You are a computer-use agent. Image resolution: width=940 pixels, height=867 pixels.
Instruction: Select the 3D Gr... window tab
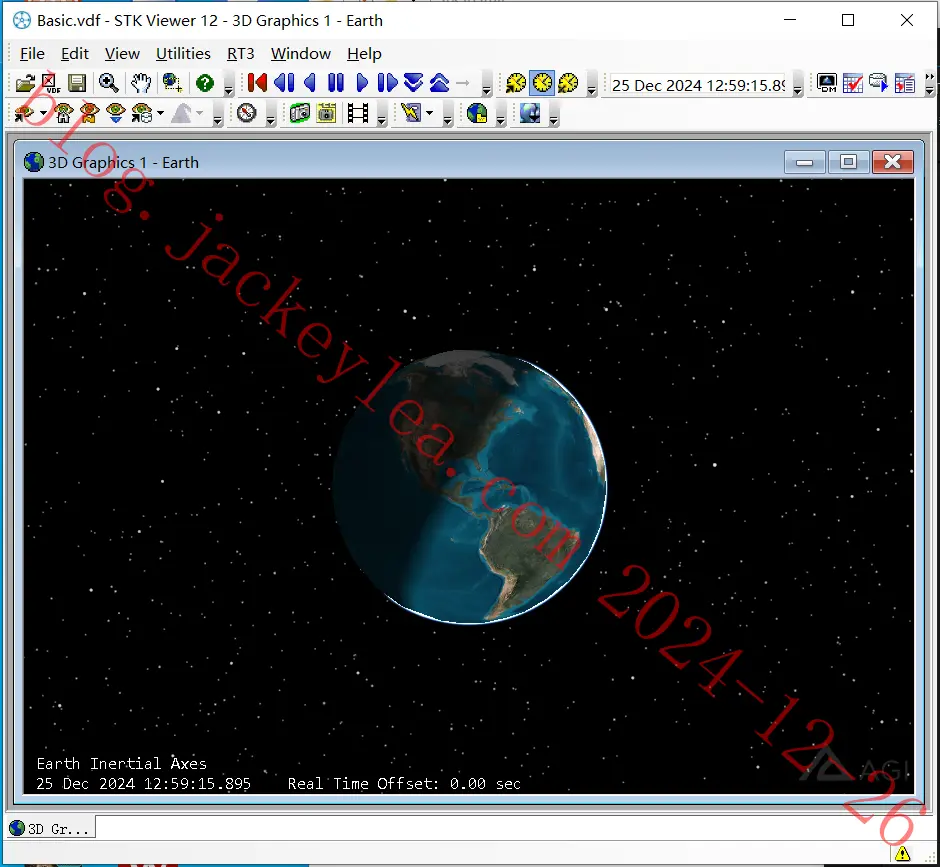pos(50,829)
